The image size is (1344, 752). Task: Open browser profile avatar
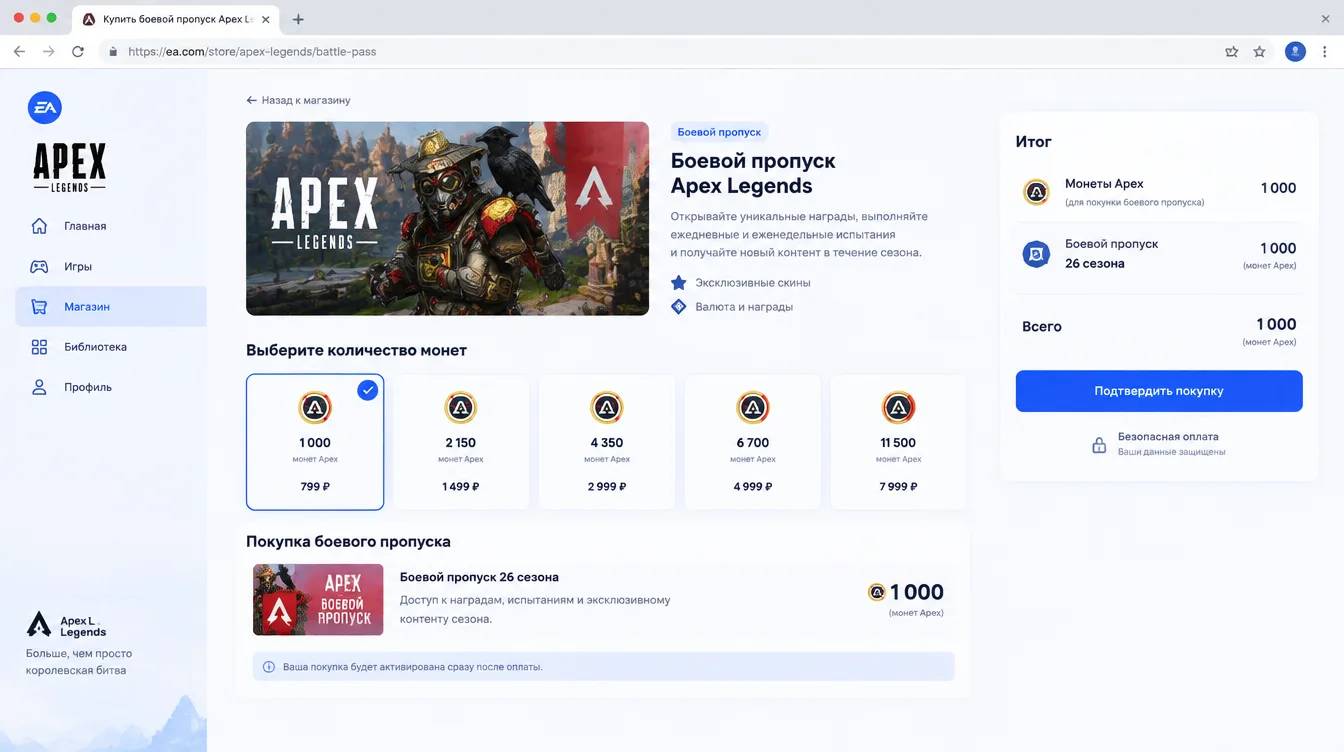(x=1295, y=51)
